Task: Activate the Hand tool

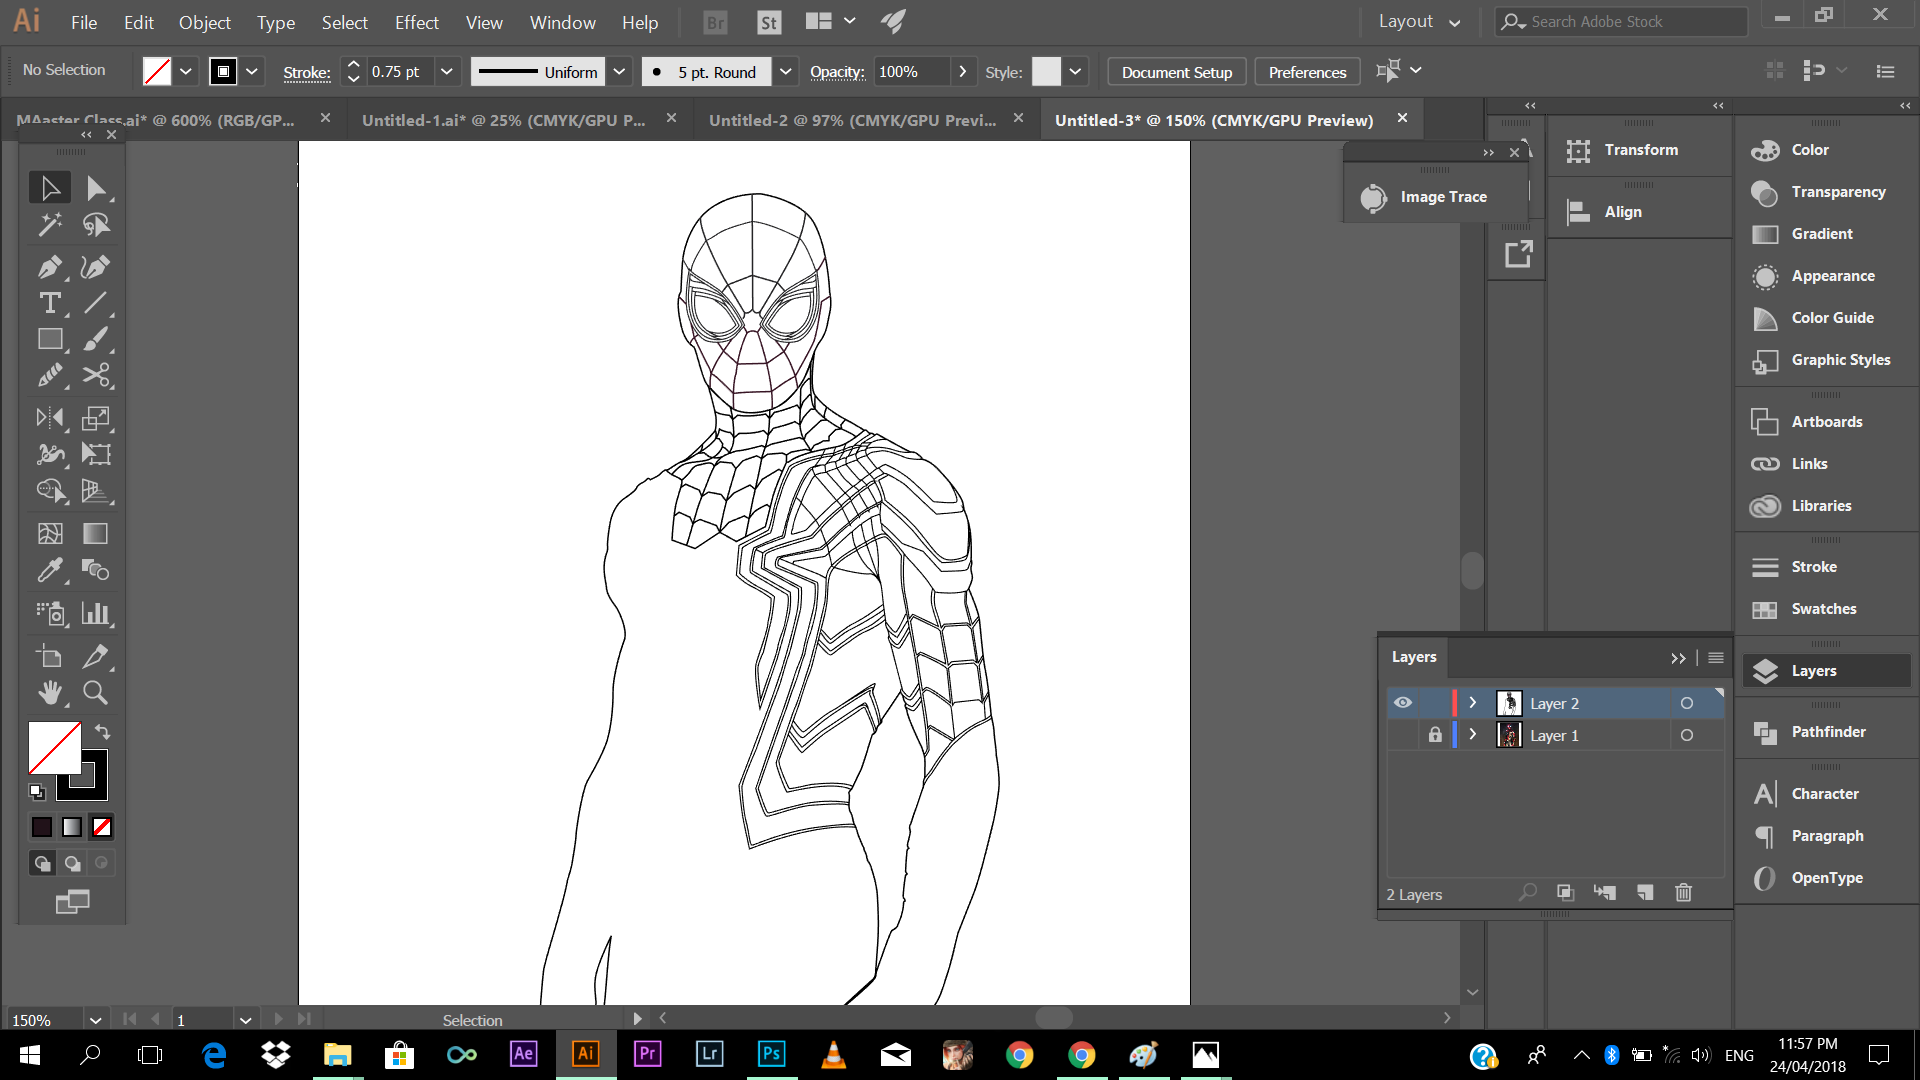Action: point(50,692)
